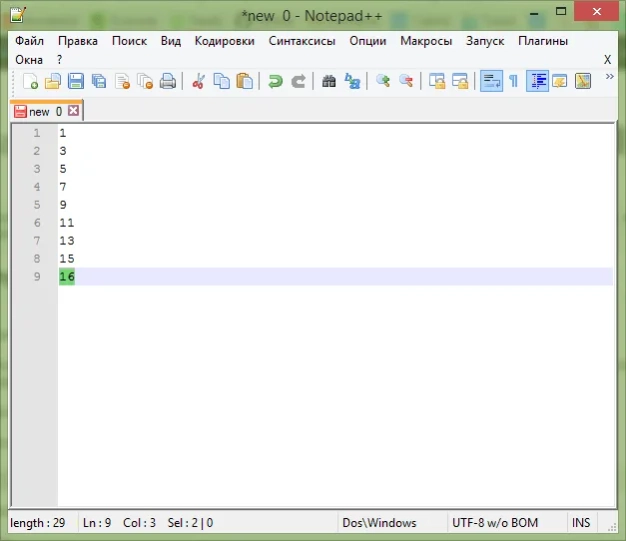Viewport: 626px width, 541px height.
Task: Print the document with printer icon
Action: (168, 81)
